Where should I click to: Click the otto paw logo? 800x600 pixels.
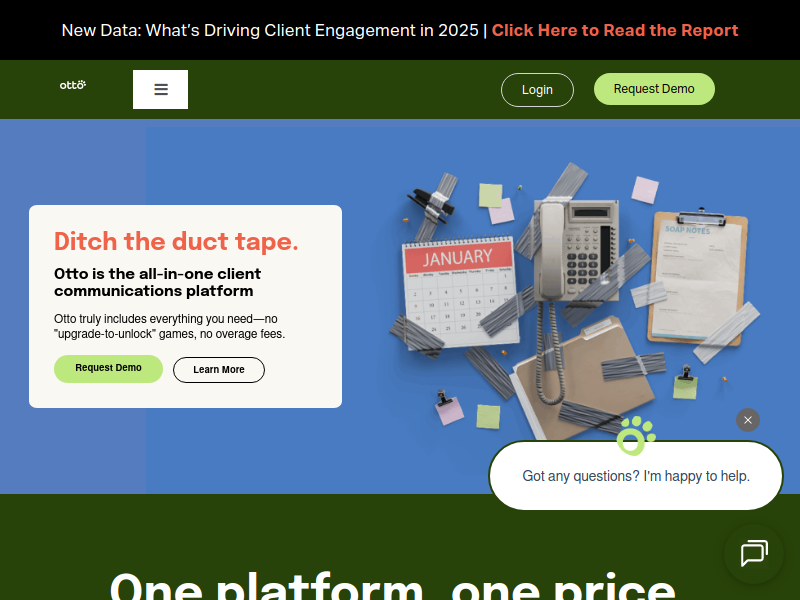(x=73, y=85)
